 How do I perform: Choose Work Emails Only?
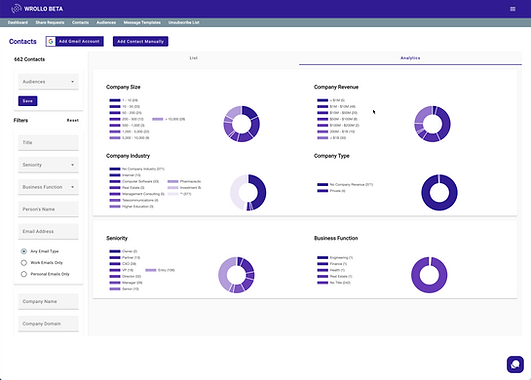pyautogui.click(x=24, y=262)
